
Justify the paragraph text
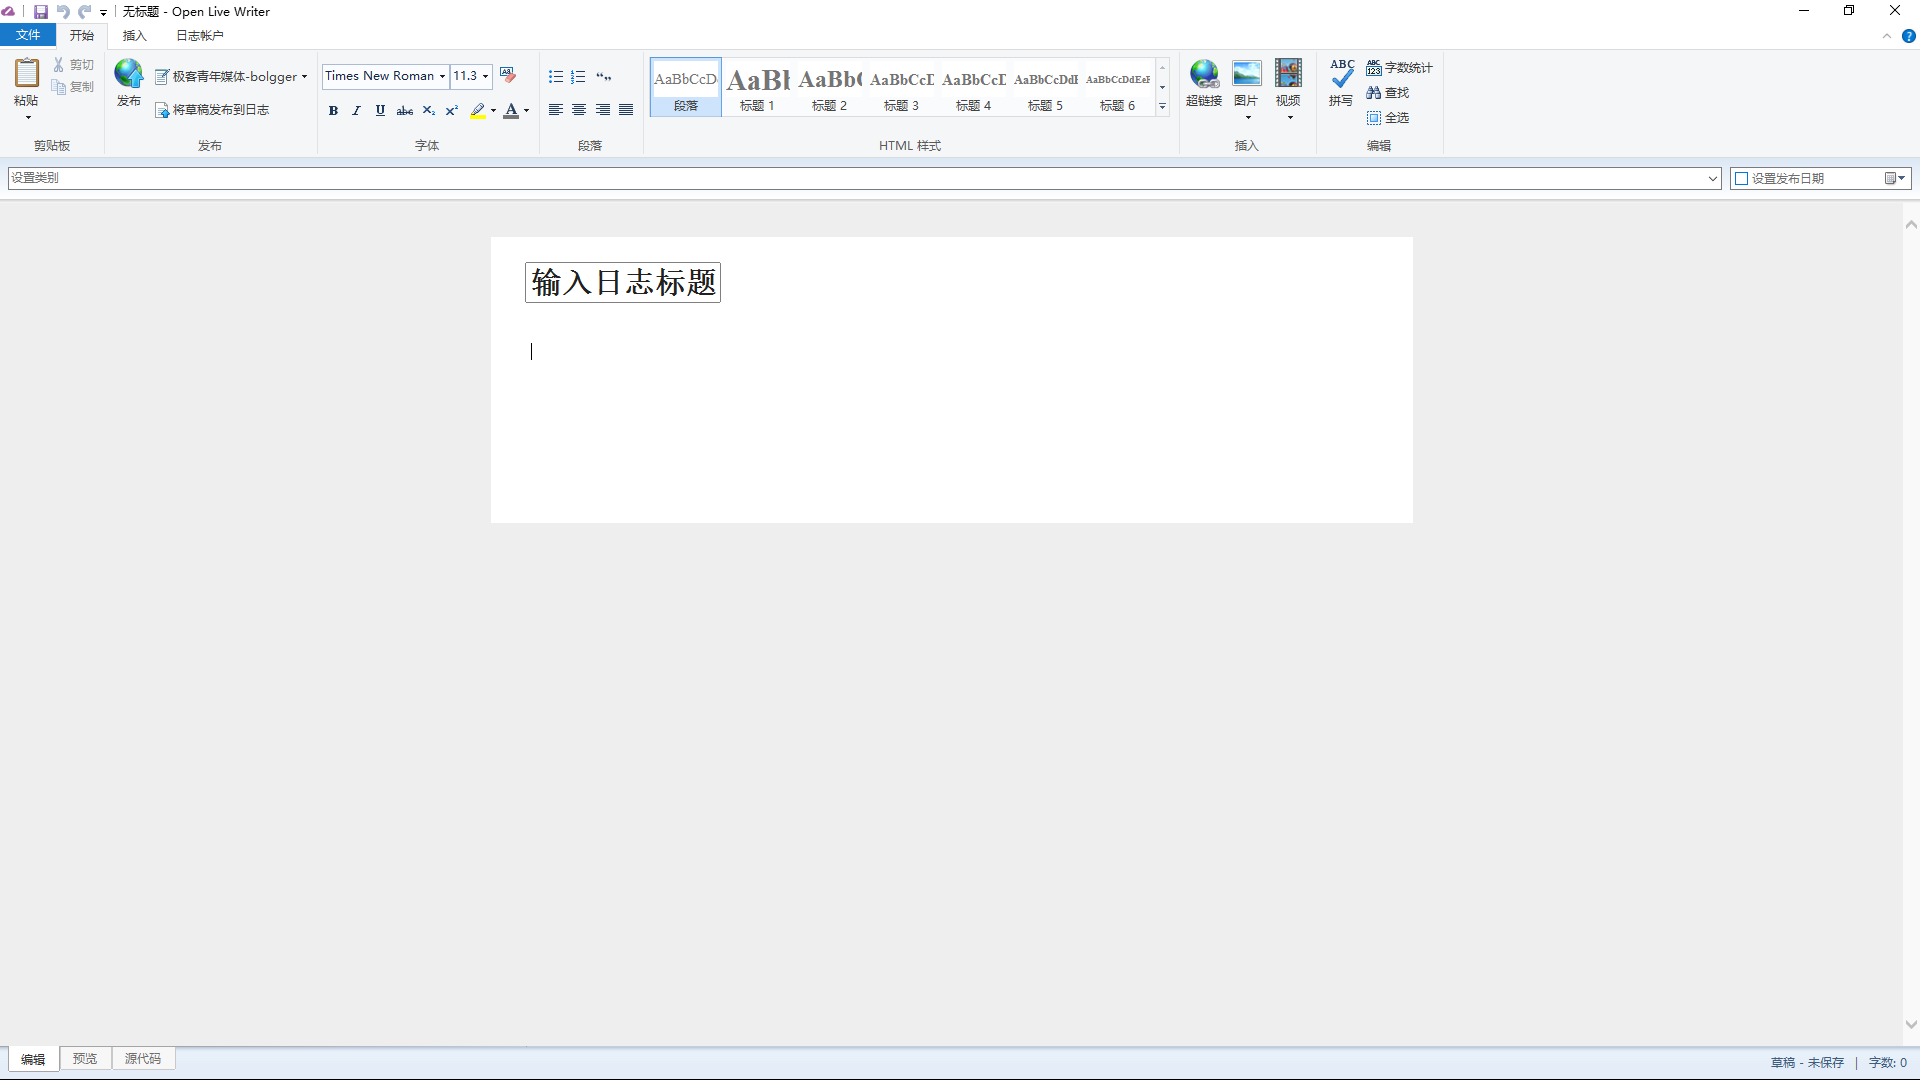[x=626, y=110]
